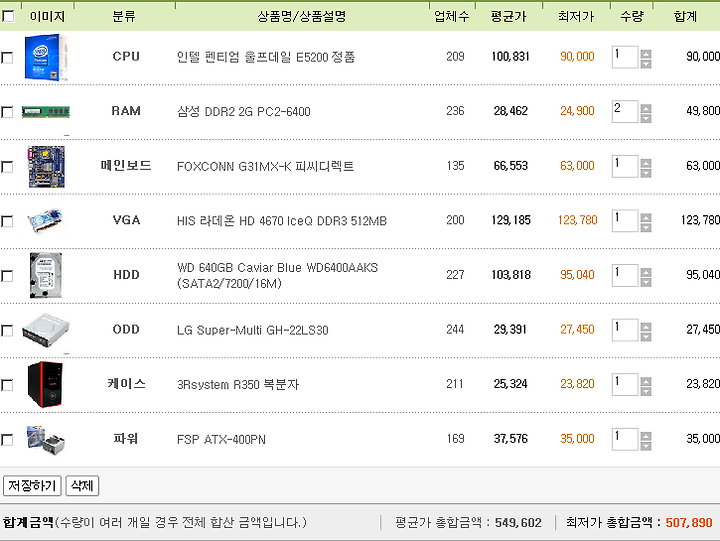Decrease RAM quantity with down arrow
Screen dimensions: 720x541
tap(646, 118)
